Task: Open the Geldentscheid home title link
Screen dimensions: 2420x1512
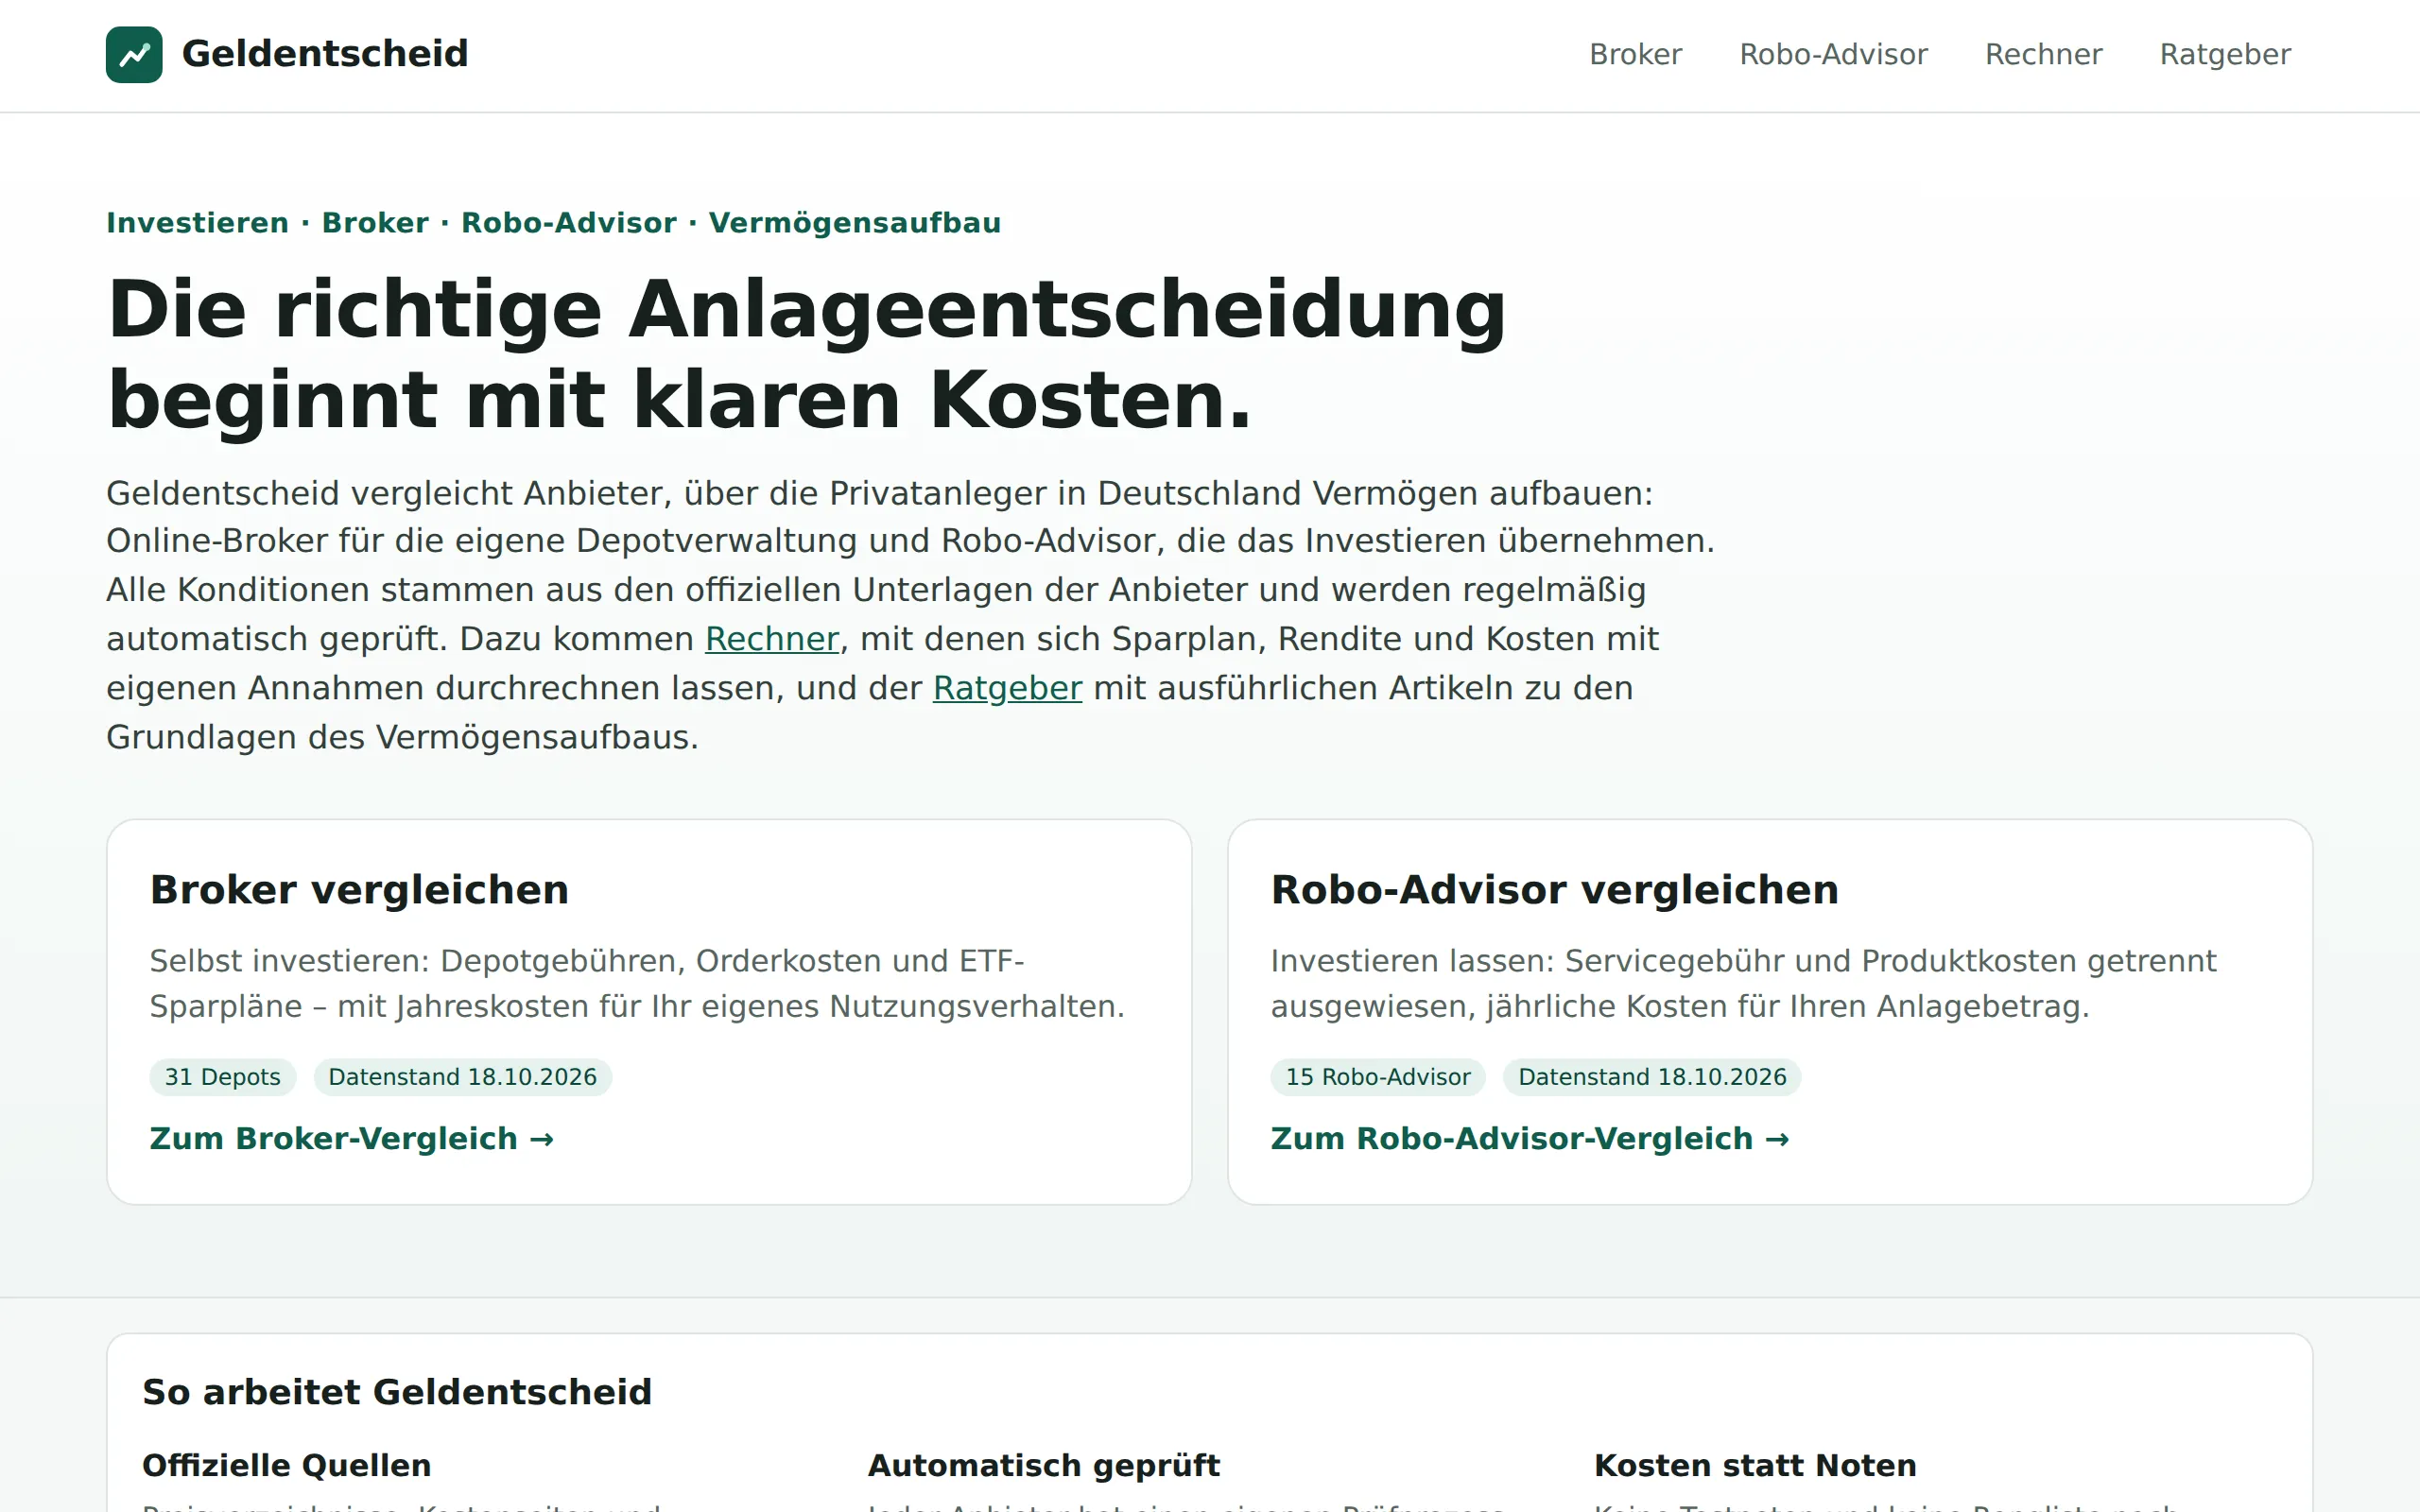Action: [325, 54]
